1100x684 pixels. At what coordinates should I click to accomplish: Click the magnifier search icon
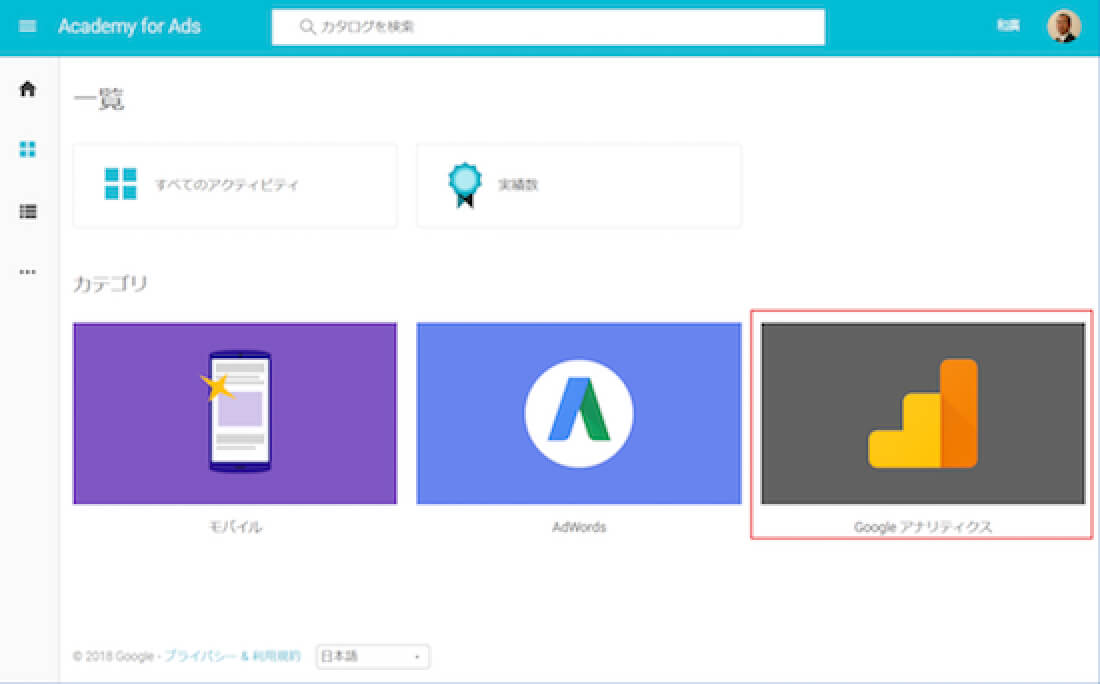click(307, 27)
